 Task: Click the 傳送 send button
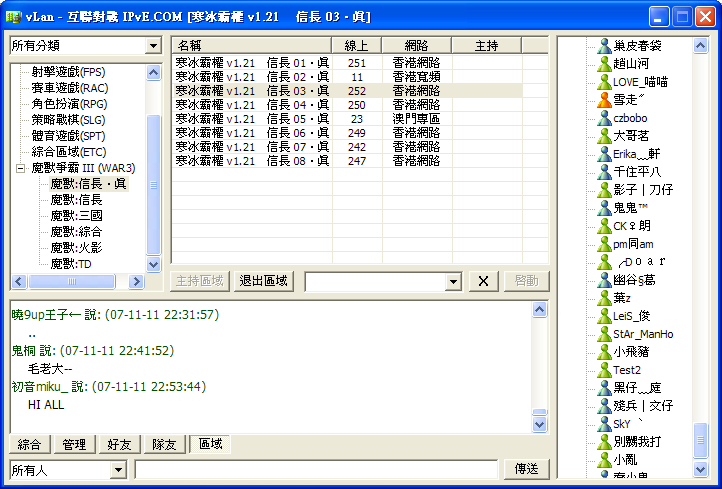tap(527, 469)
